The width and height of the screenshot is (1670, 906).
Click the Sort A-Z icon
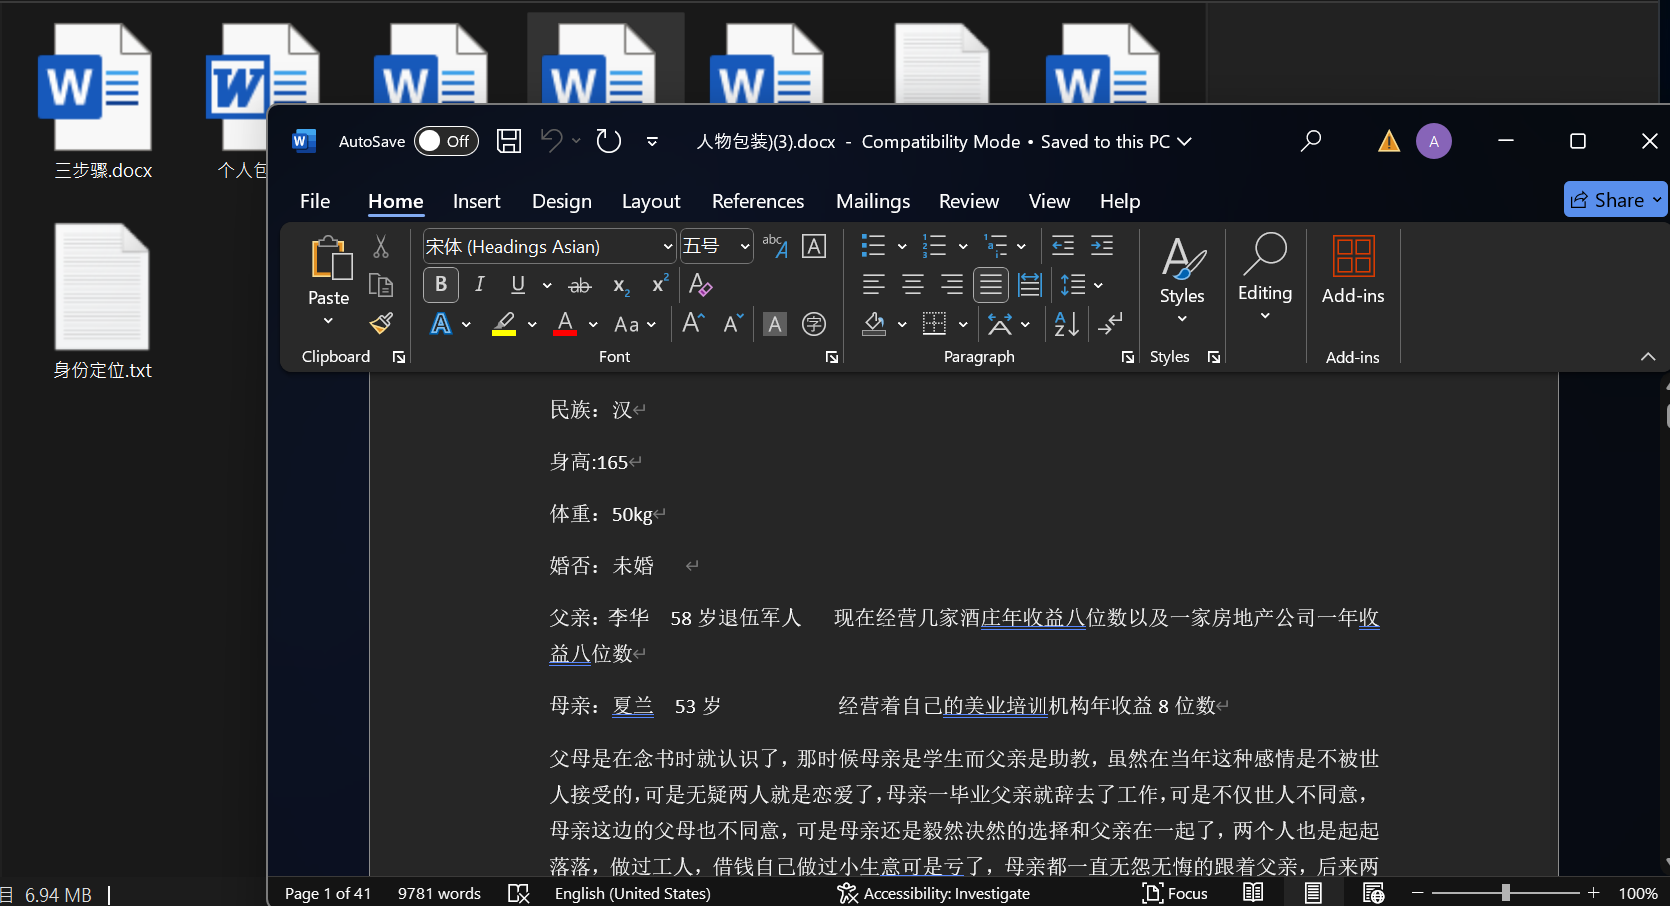(1066, 323)
